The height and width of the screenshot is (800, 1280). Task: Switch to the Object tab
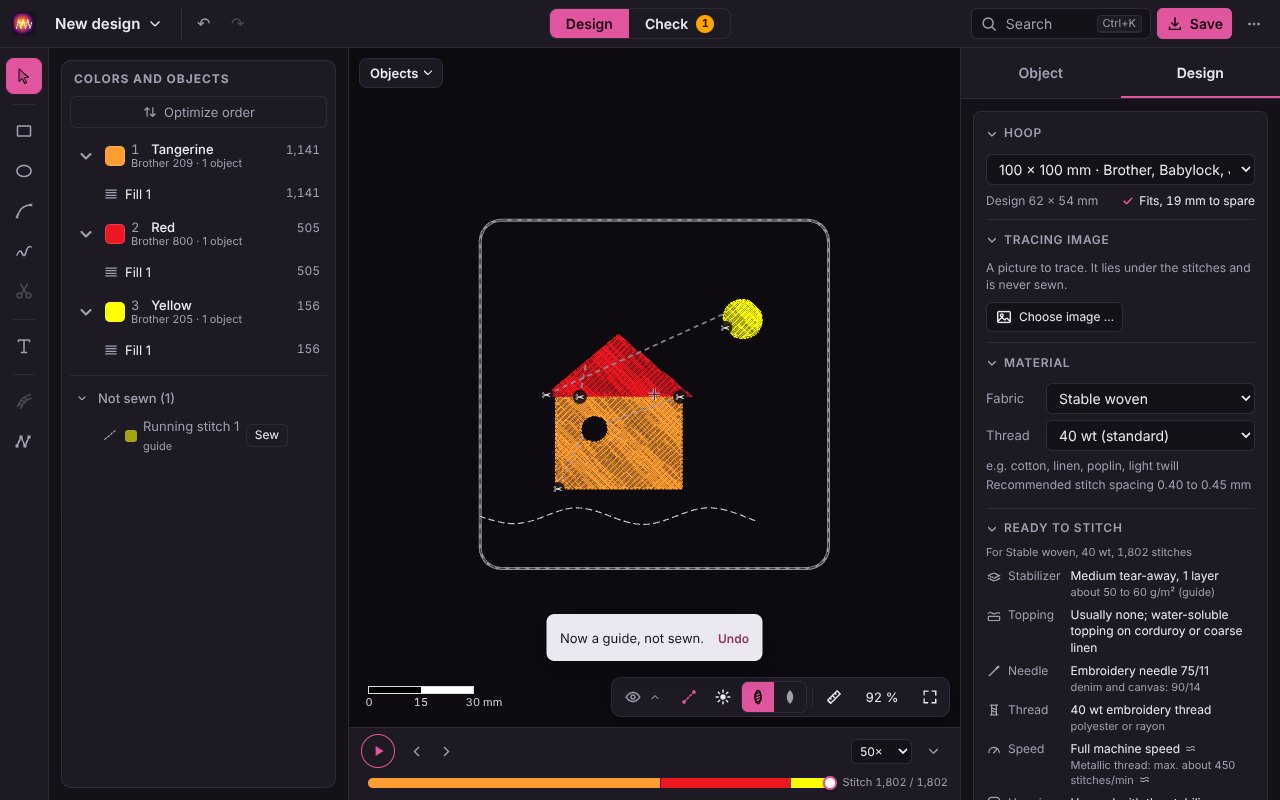[1040, 73]
